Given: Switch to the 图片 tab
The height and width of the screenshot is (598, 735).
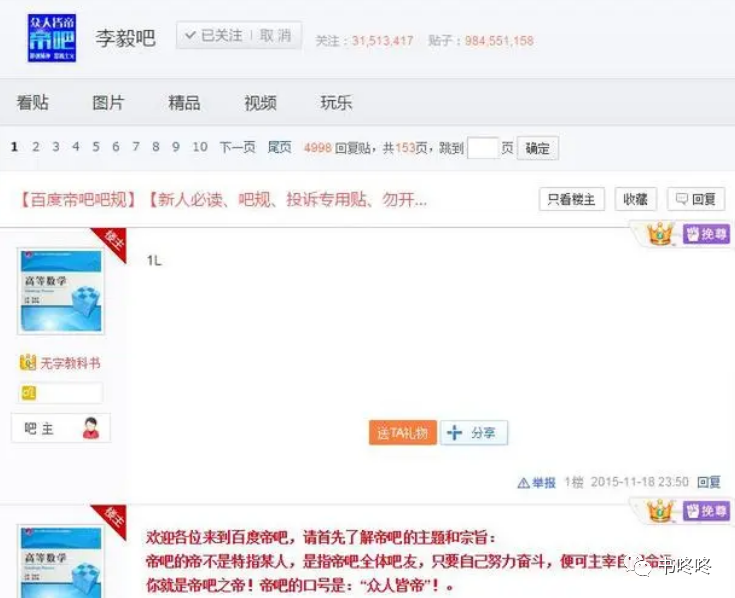Looking at the screenshot, I should [x=108, y=103].
